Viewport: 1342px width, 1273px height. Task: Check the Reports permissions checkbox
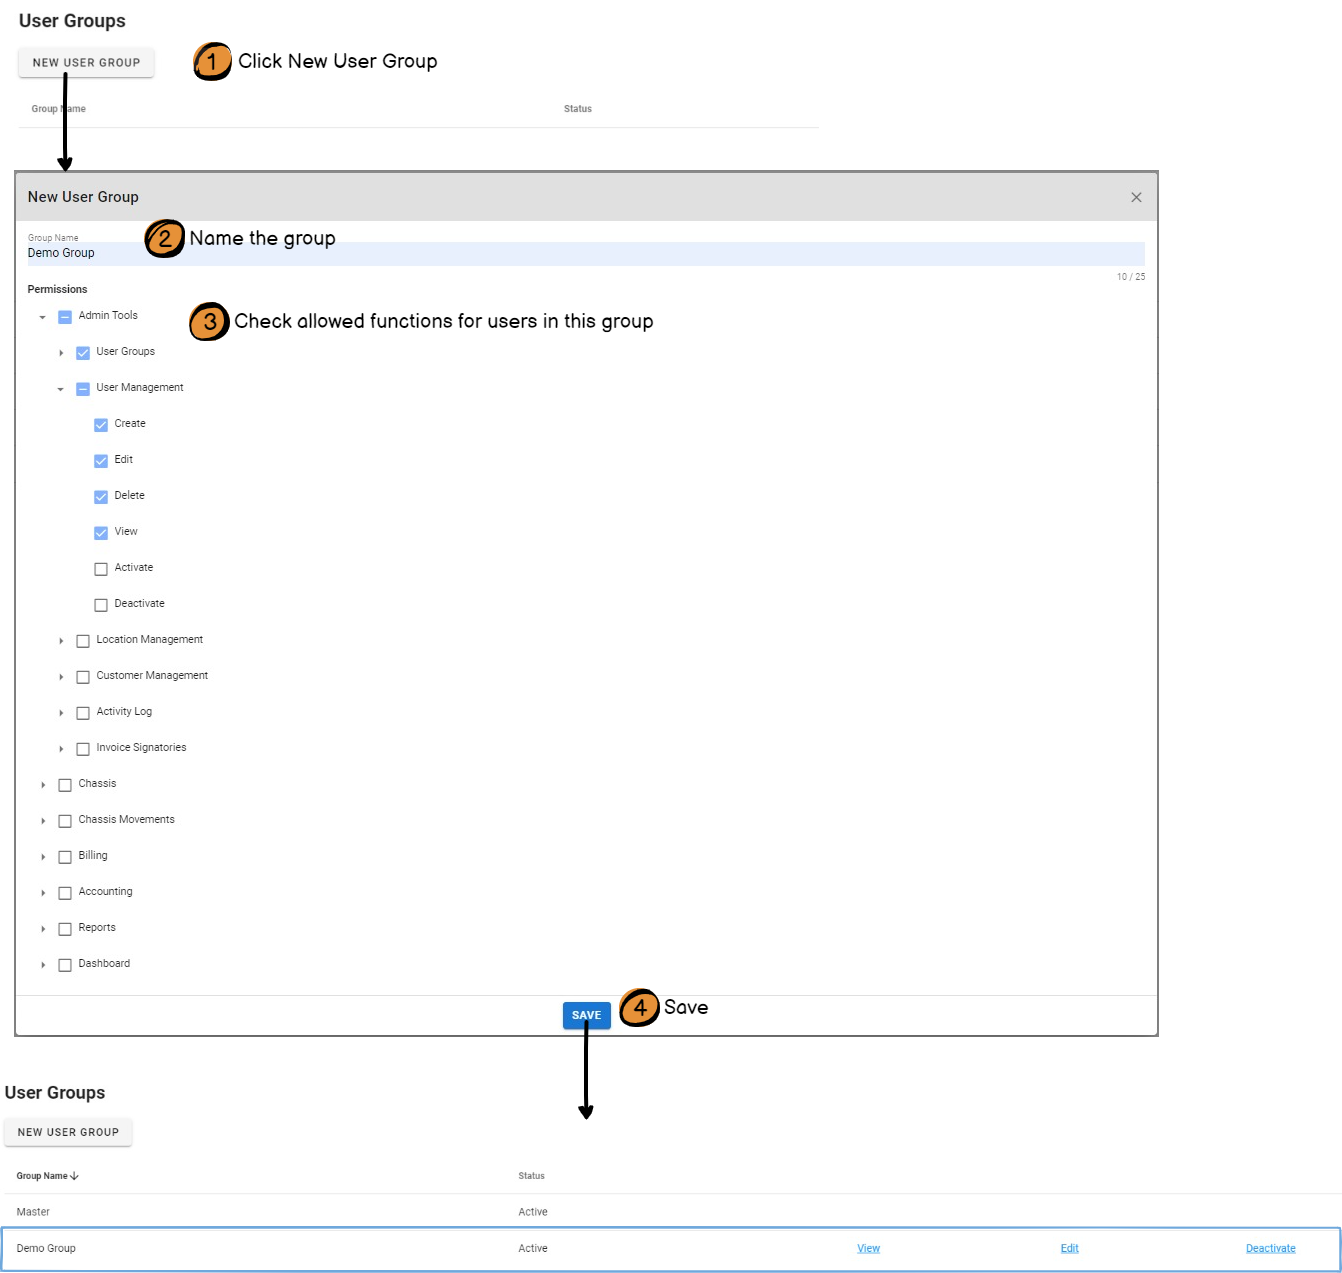tap(65, 929)
